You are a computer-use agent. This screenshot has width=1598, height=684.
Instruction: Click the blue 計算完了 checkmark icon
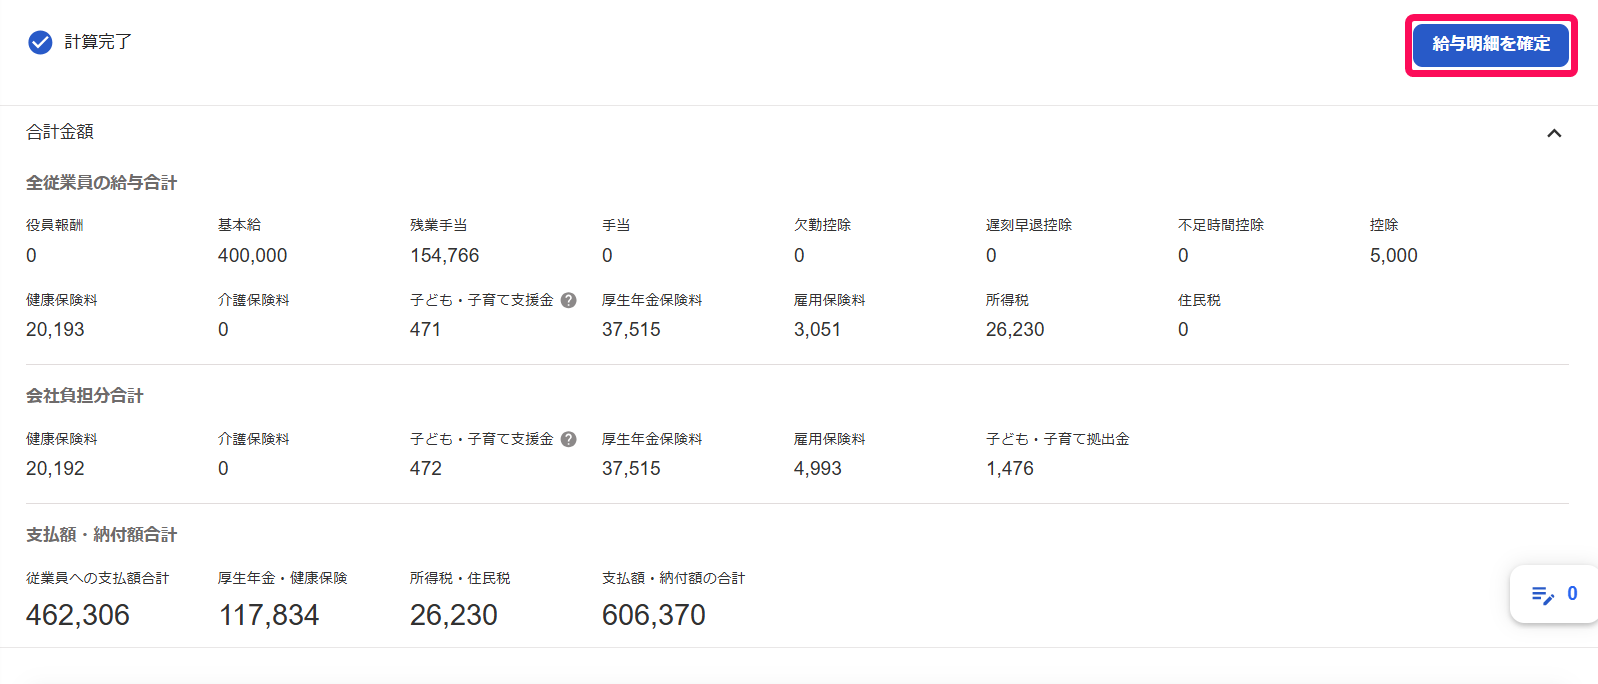pyautogui.click(x=40, y=42)
